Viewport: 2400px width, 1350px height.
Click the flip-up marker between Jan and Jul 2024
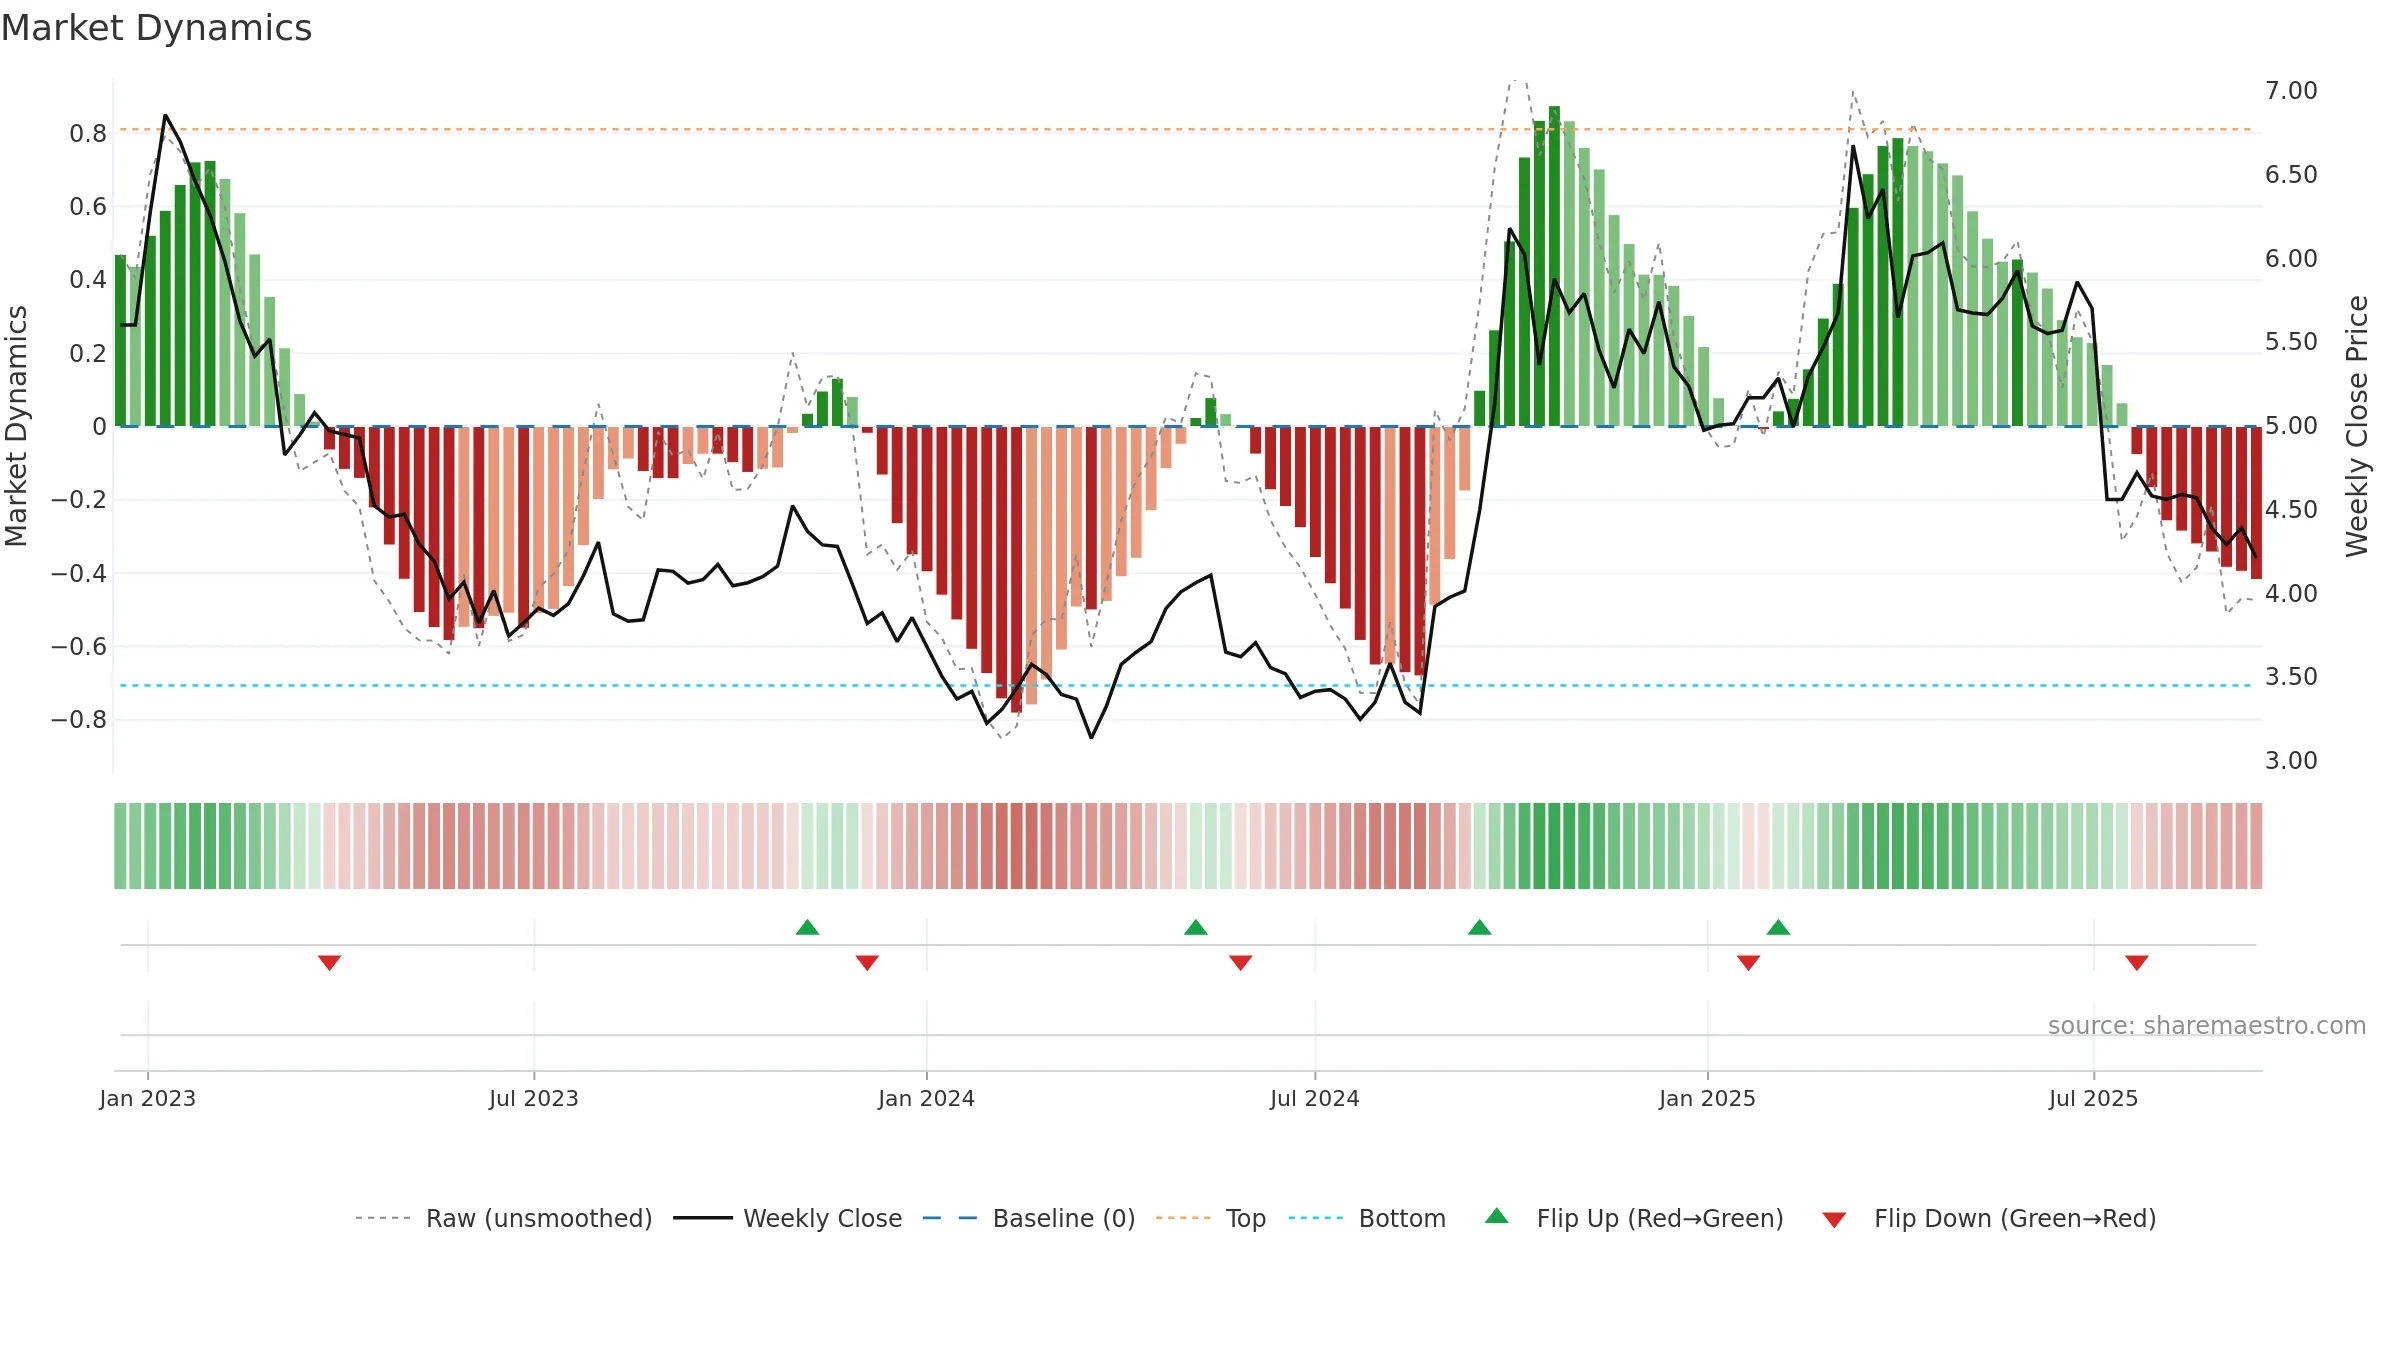[x=1196, y=927]
